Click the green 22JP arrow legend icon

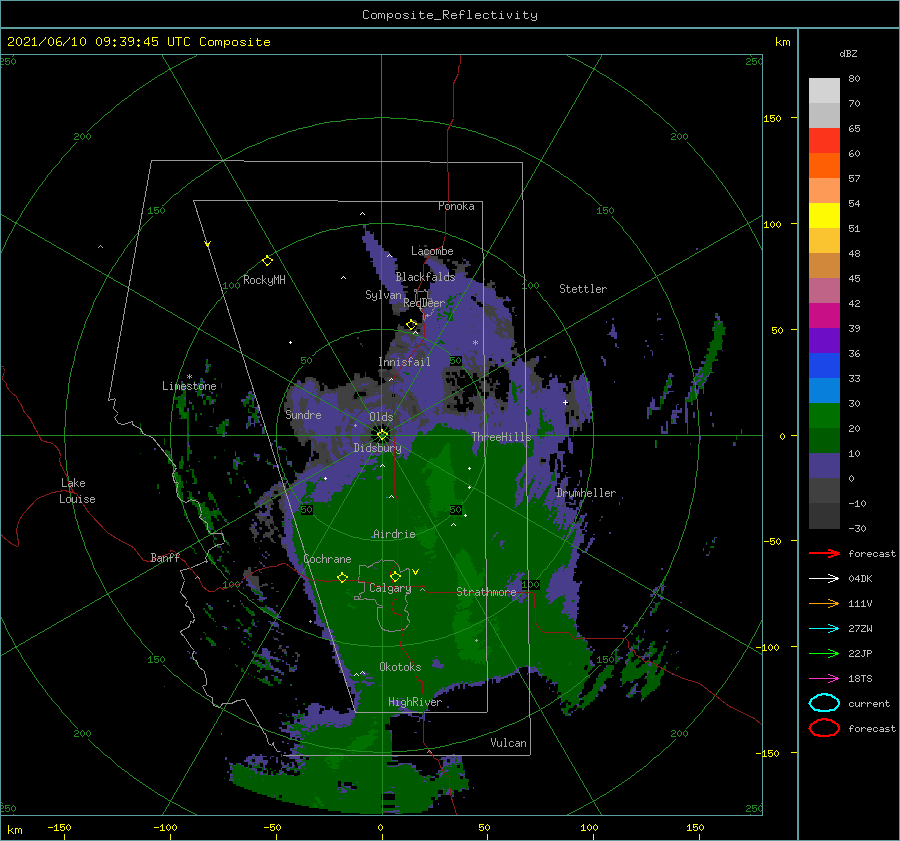(824, 653)
